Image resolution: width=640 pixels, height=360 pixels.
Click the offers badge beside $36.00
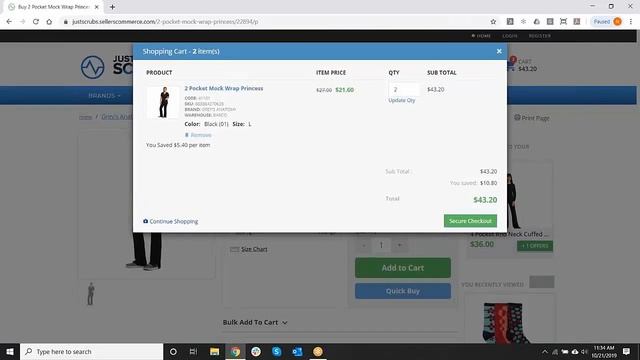[535, 246]
